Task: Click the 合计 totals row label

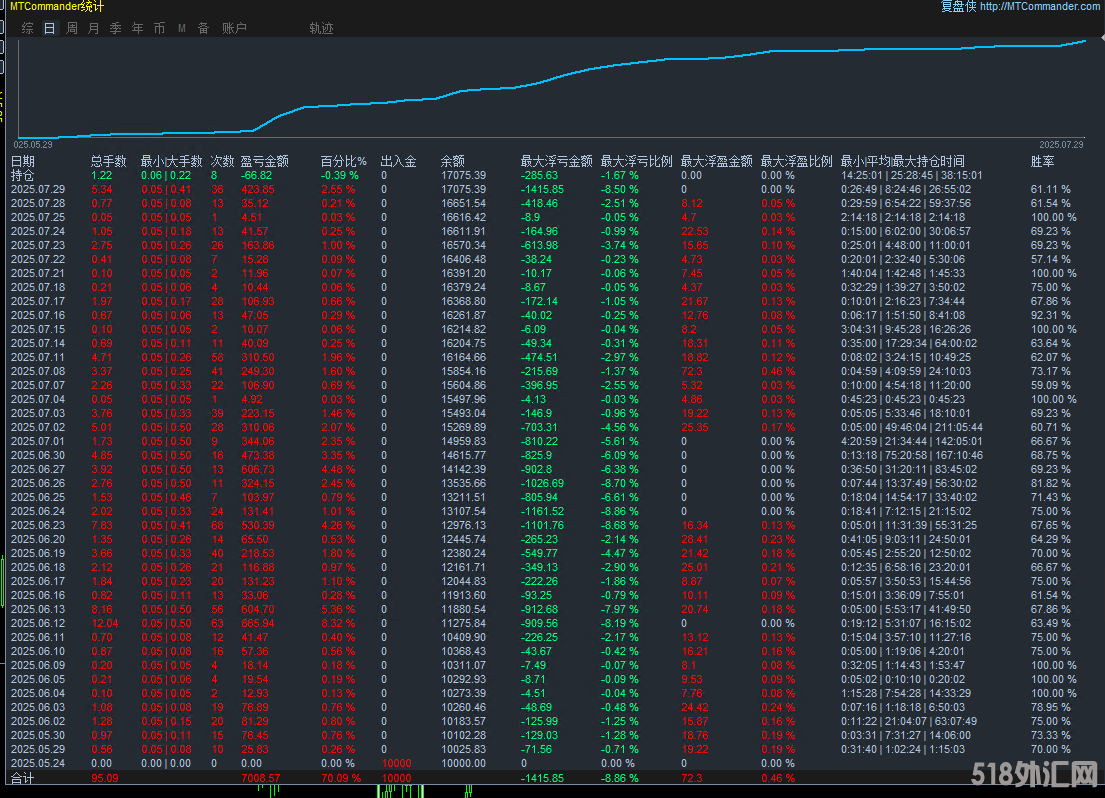Action: coord(22,777)
